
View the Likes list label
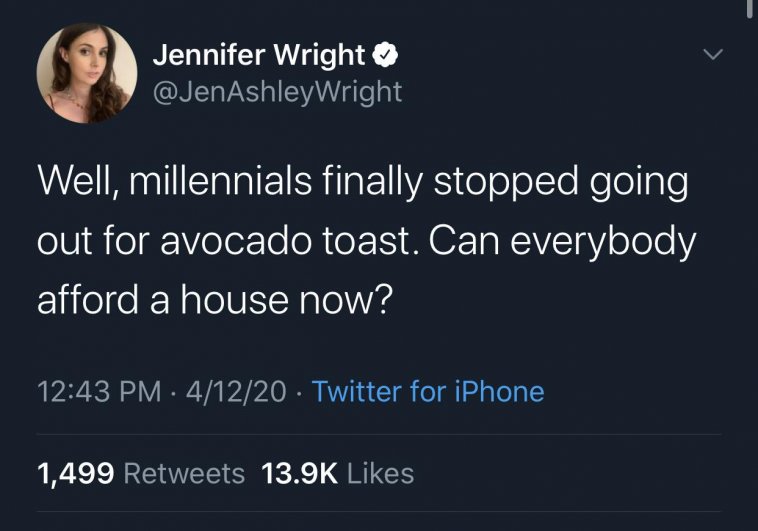(380, 472)
